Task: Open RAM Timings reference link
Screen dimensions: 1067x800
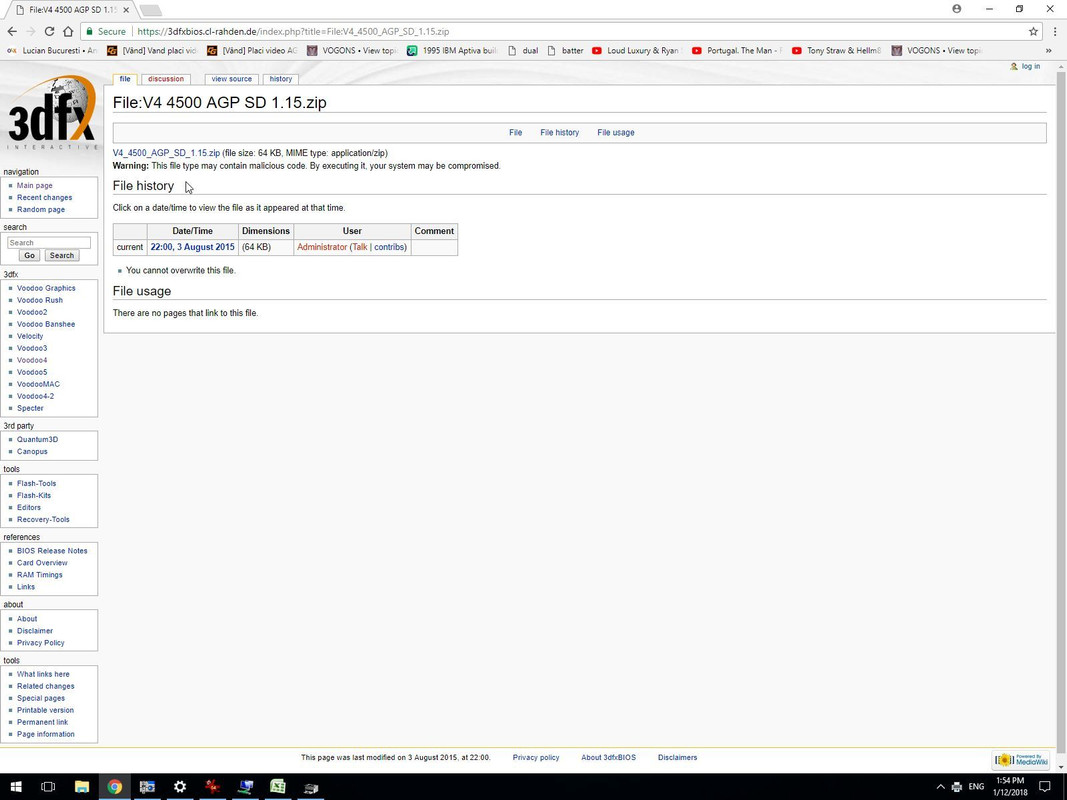Action: [x=39, y=575]
